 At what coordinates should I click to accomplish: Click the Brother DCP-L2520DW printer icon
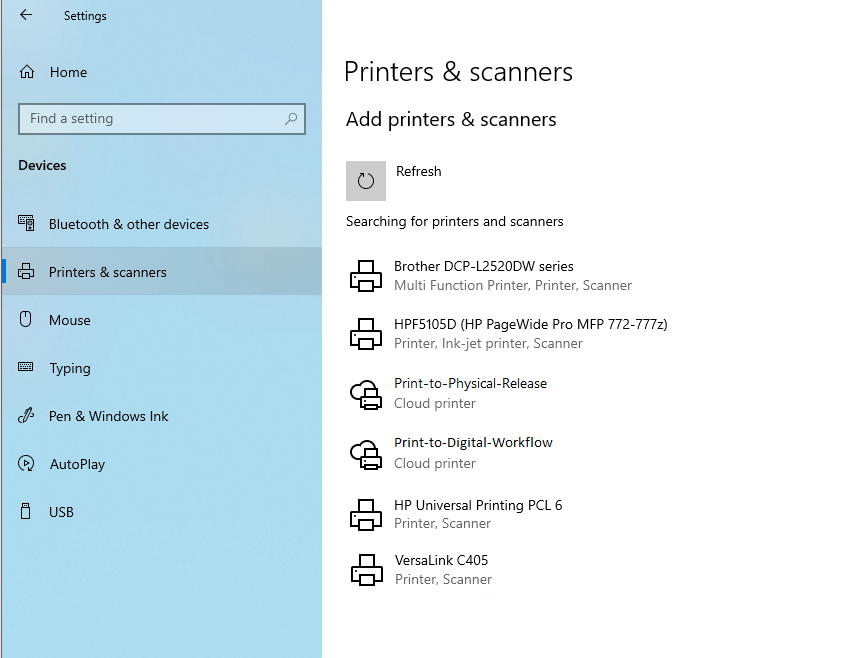(x=366, y=276)
